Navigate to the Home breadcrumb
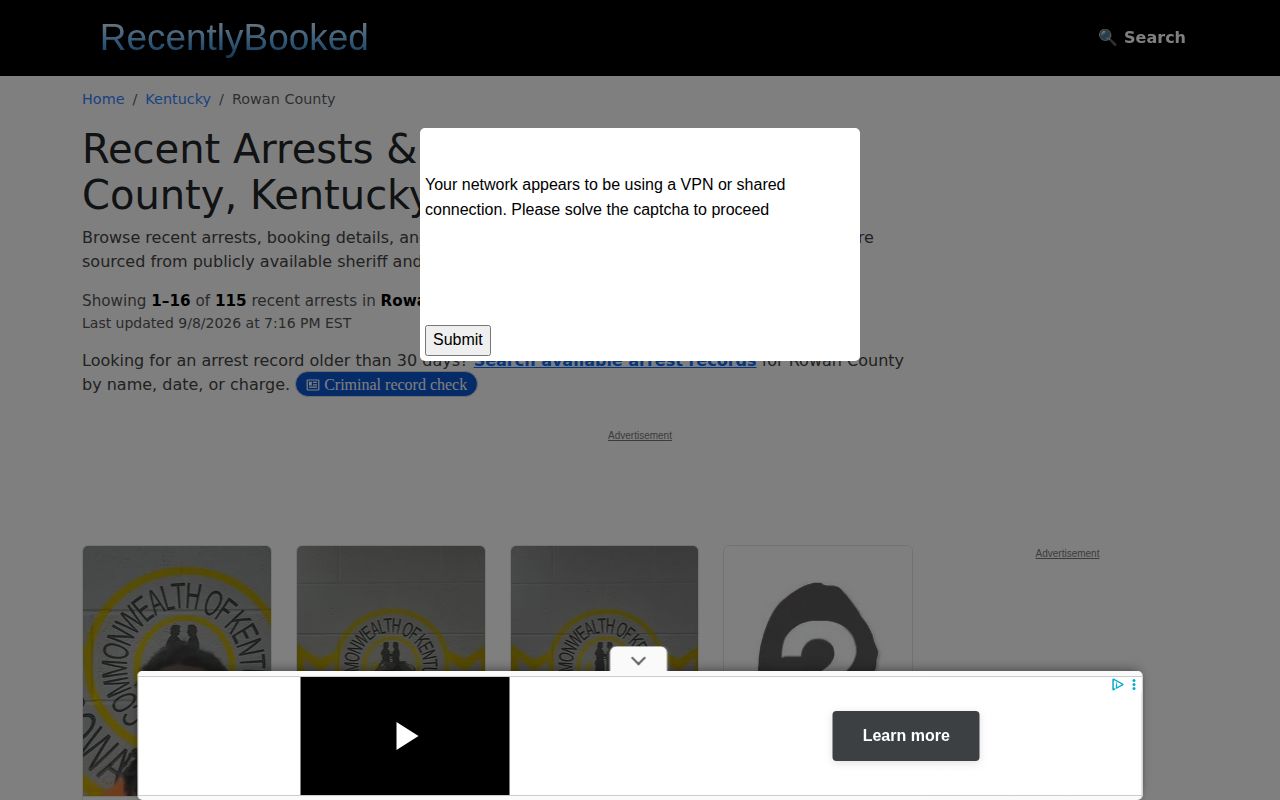 click(x=103, y=99)
